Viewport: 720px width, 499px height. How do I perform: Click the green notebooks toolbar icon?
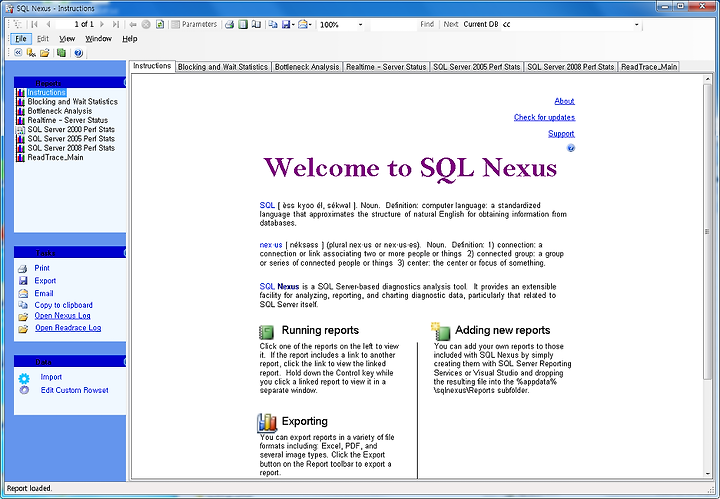pyautogui.click(x=61, y=52)
